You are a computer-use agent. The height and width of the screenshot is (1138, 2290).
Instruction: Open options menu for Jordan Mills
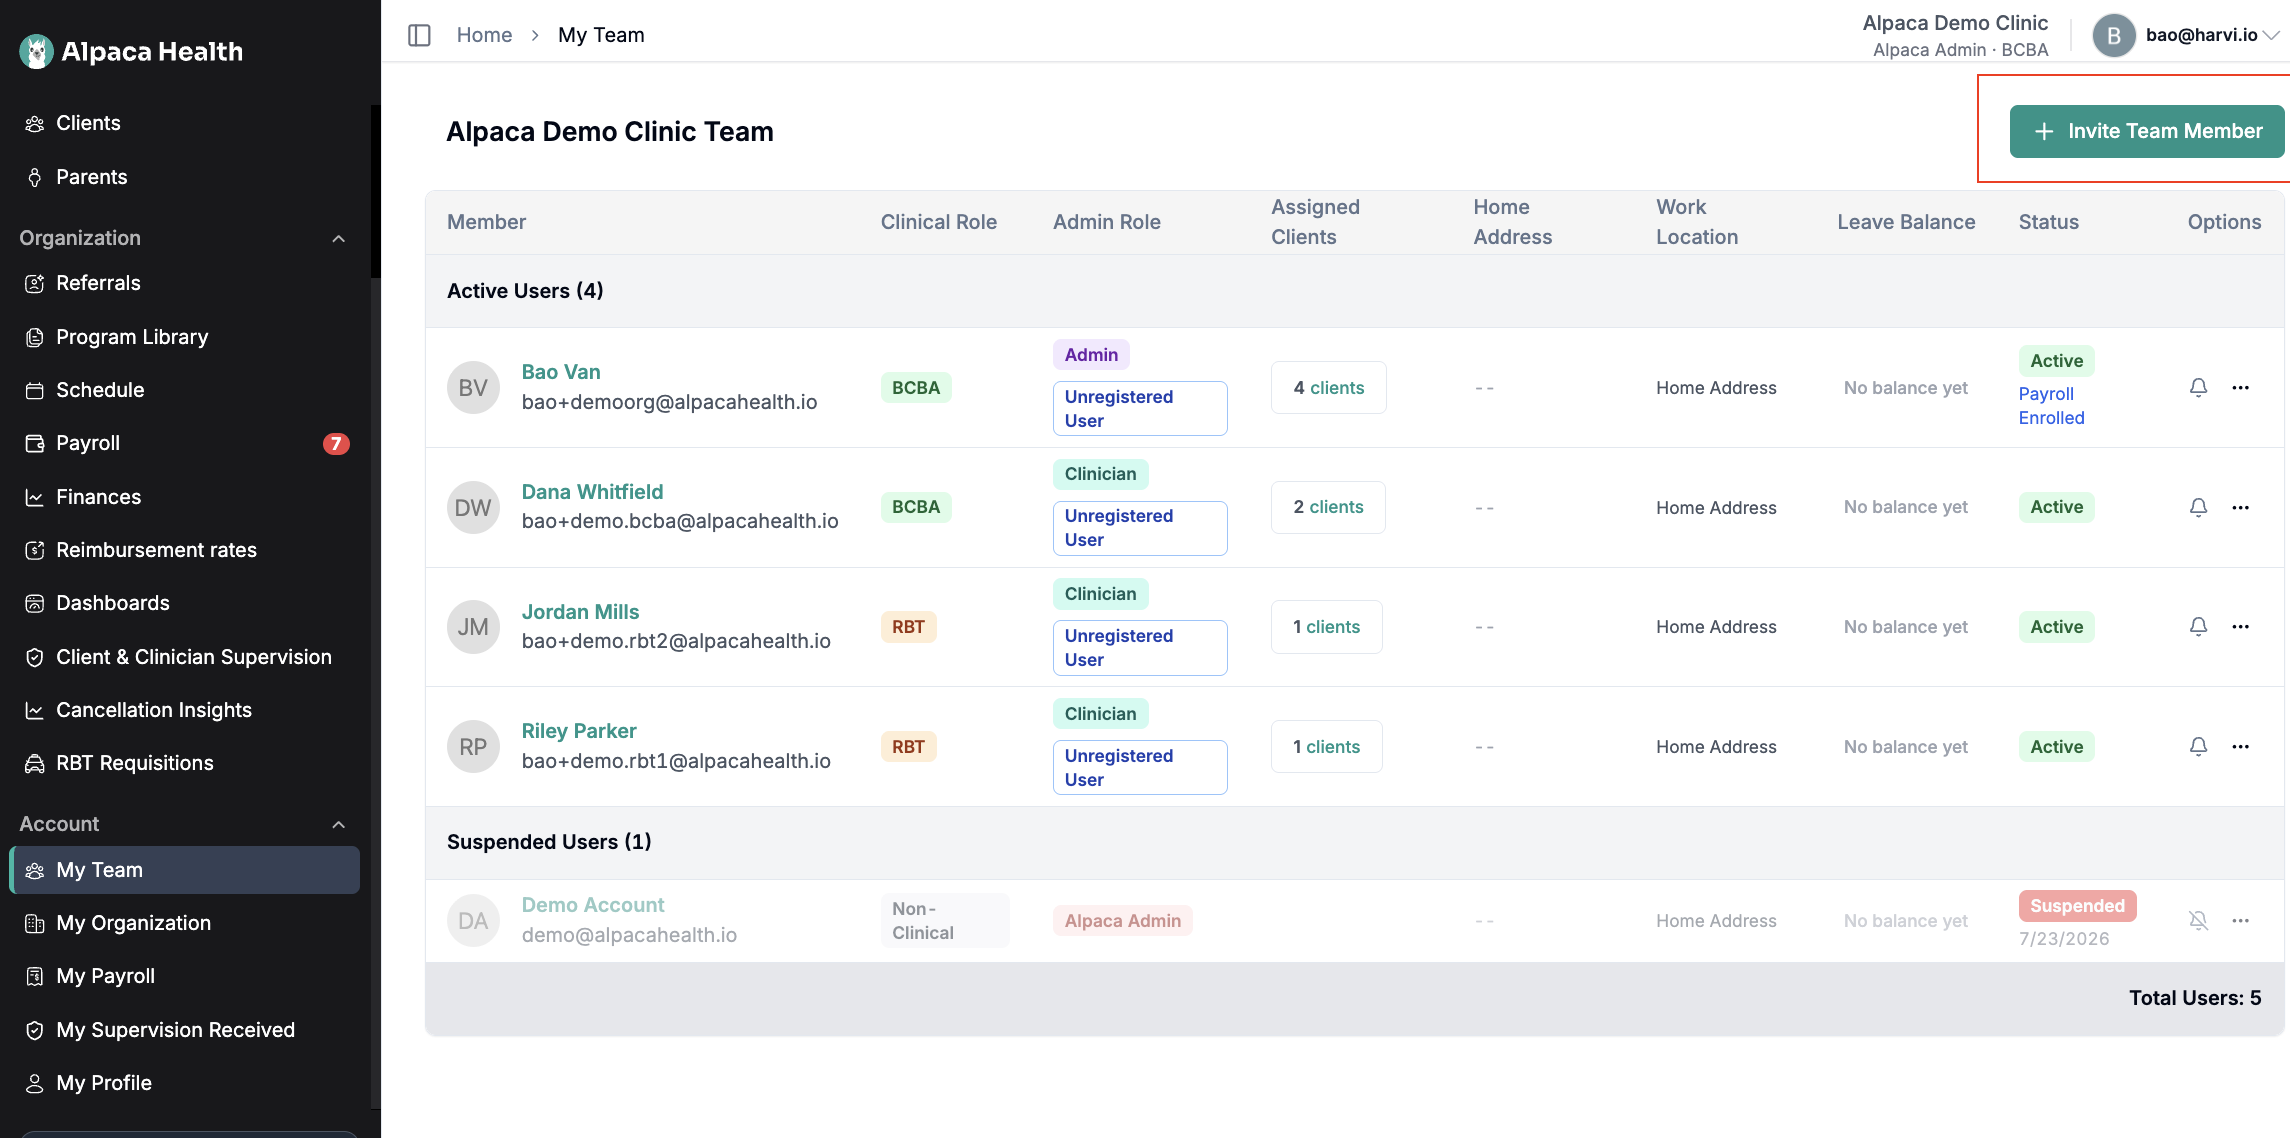coord(2240,626)
